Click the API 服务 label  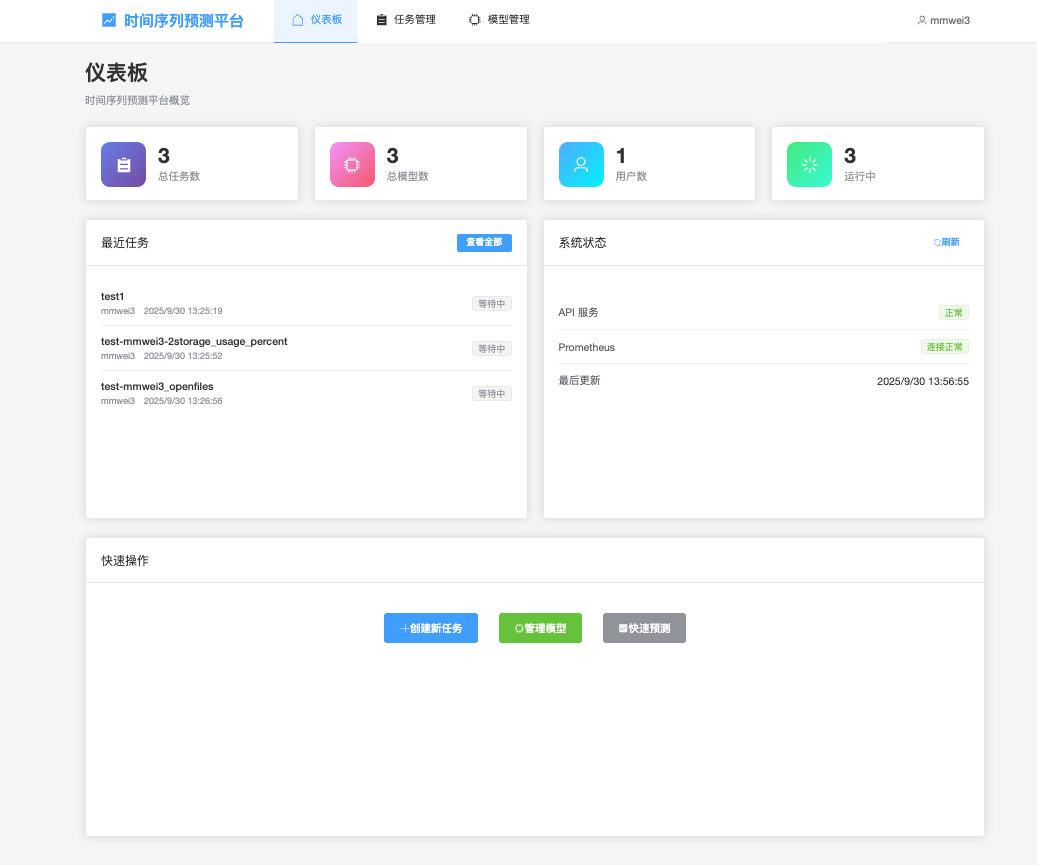click(578, 312)
